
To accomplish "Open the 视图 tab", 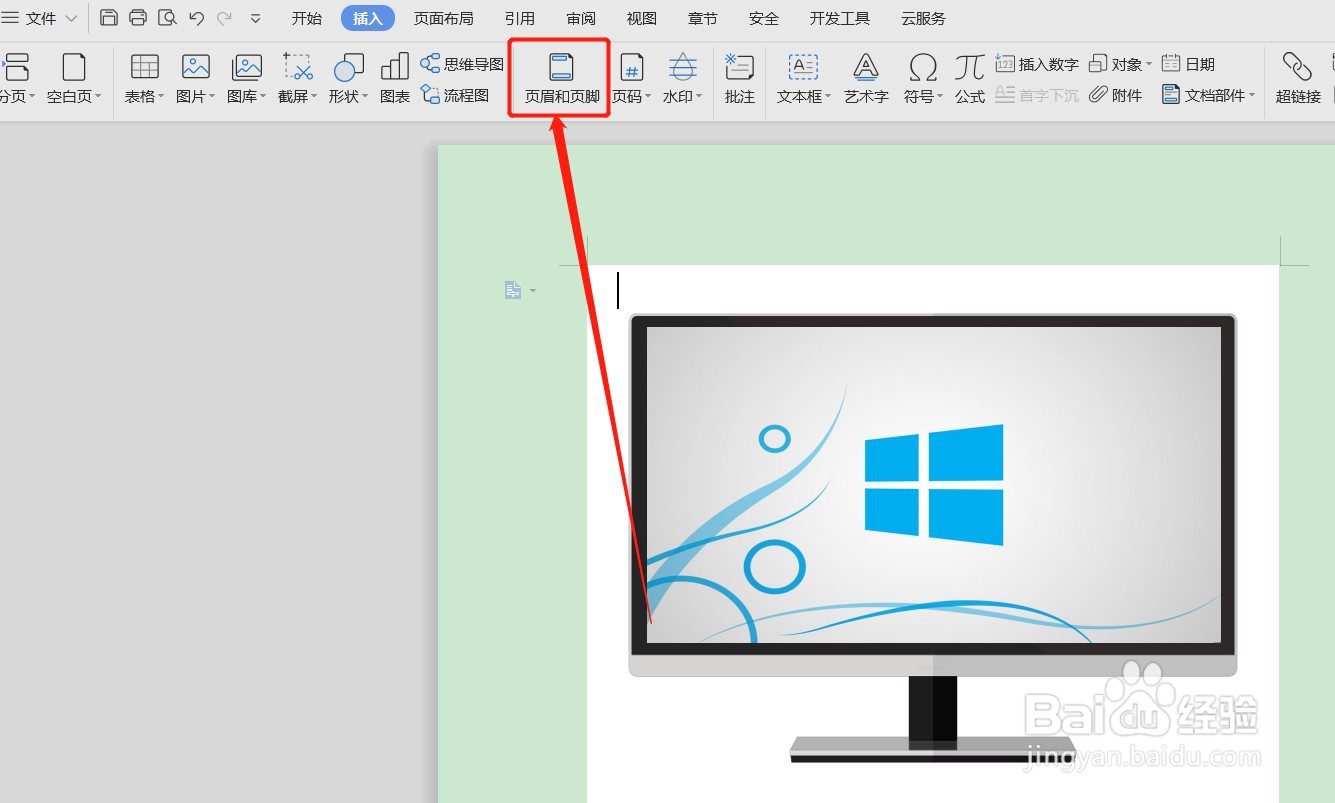I will click(642, 18).
